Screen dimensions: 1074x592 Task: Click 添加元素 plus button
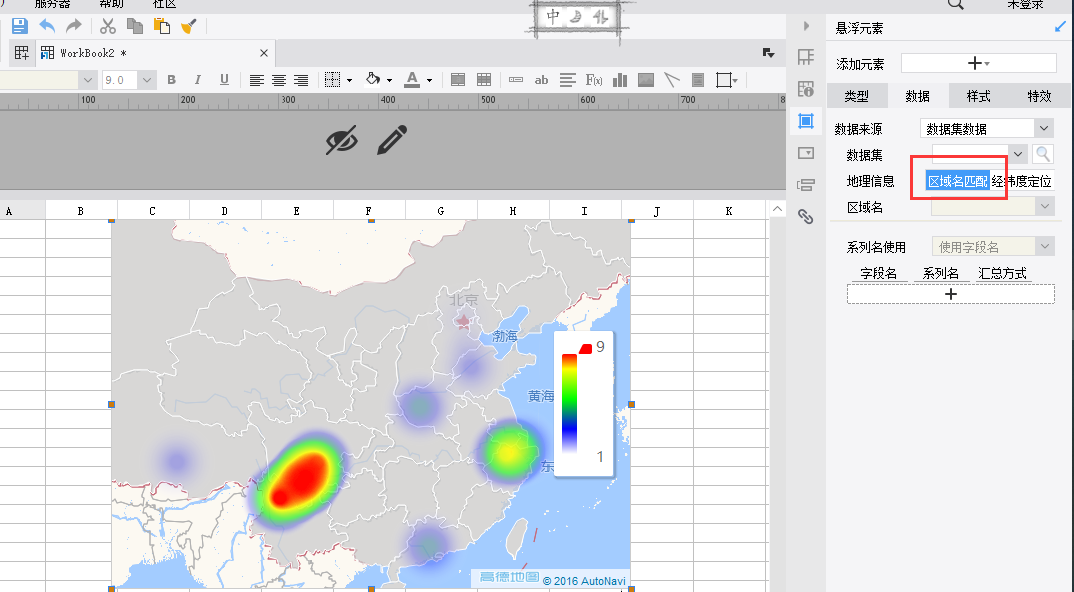click(978, 63)
